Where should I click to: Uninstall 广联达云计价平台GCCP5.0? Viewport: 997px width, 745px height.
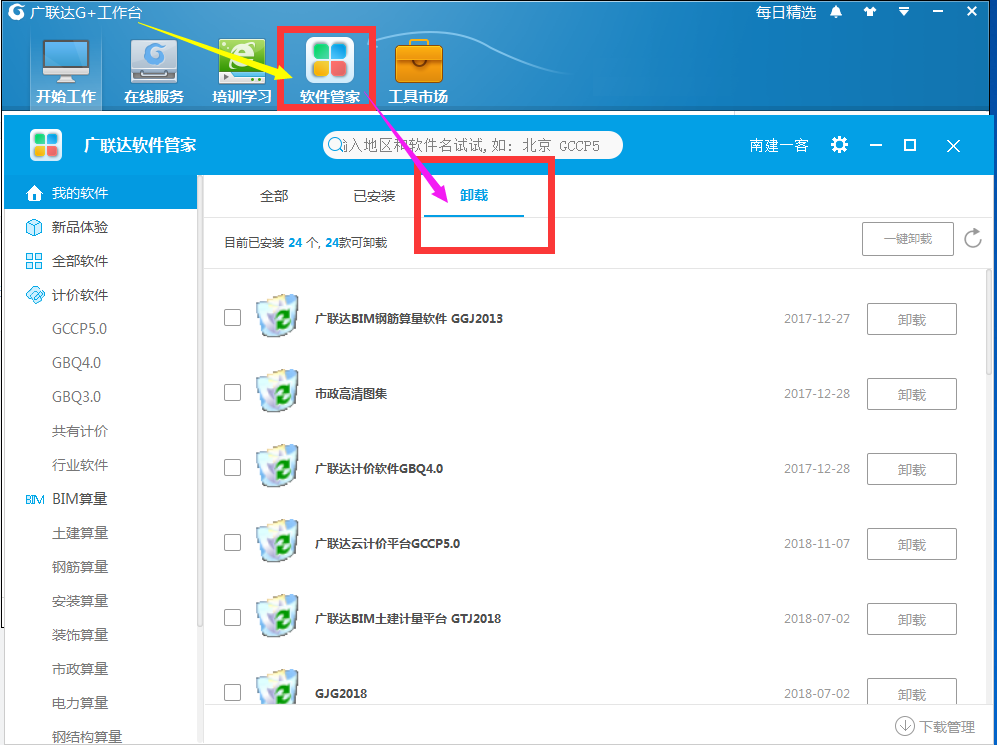tap(912, 544)
